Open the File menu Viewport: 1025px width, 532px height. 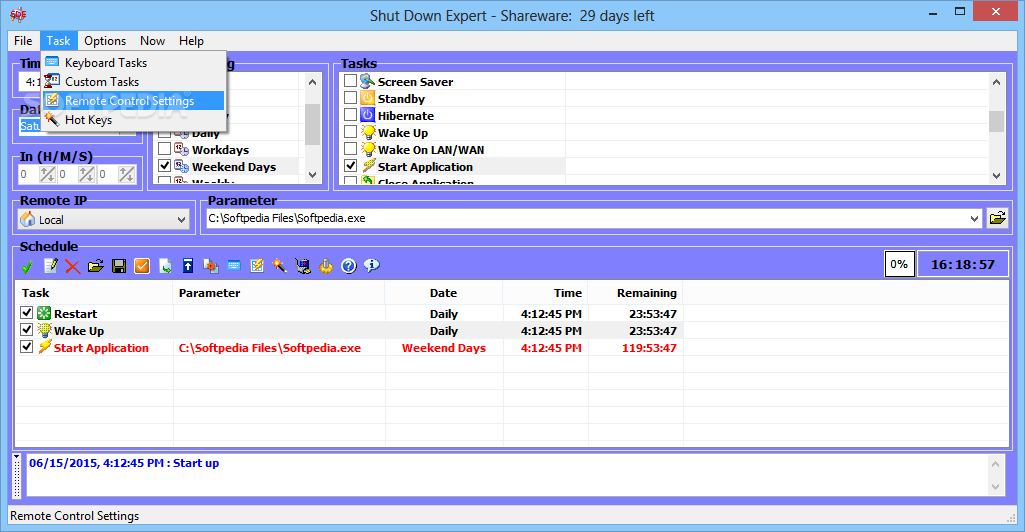click(x=24, y=41)
